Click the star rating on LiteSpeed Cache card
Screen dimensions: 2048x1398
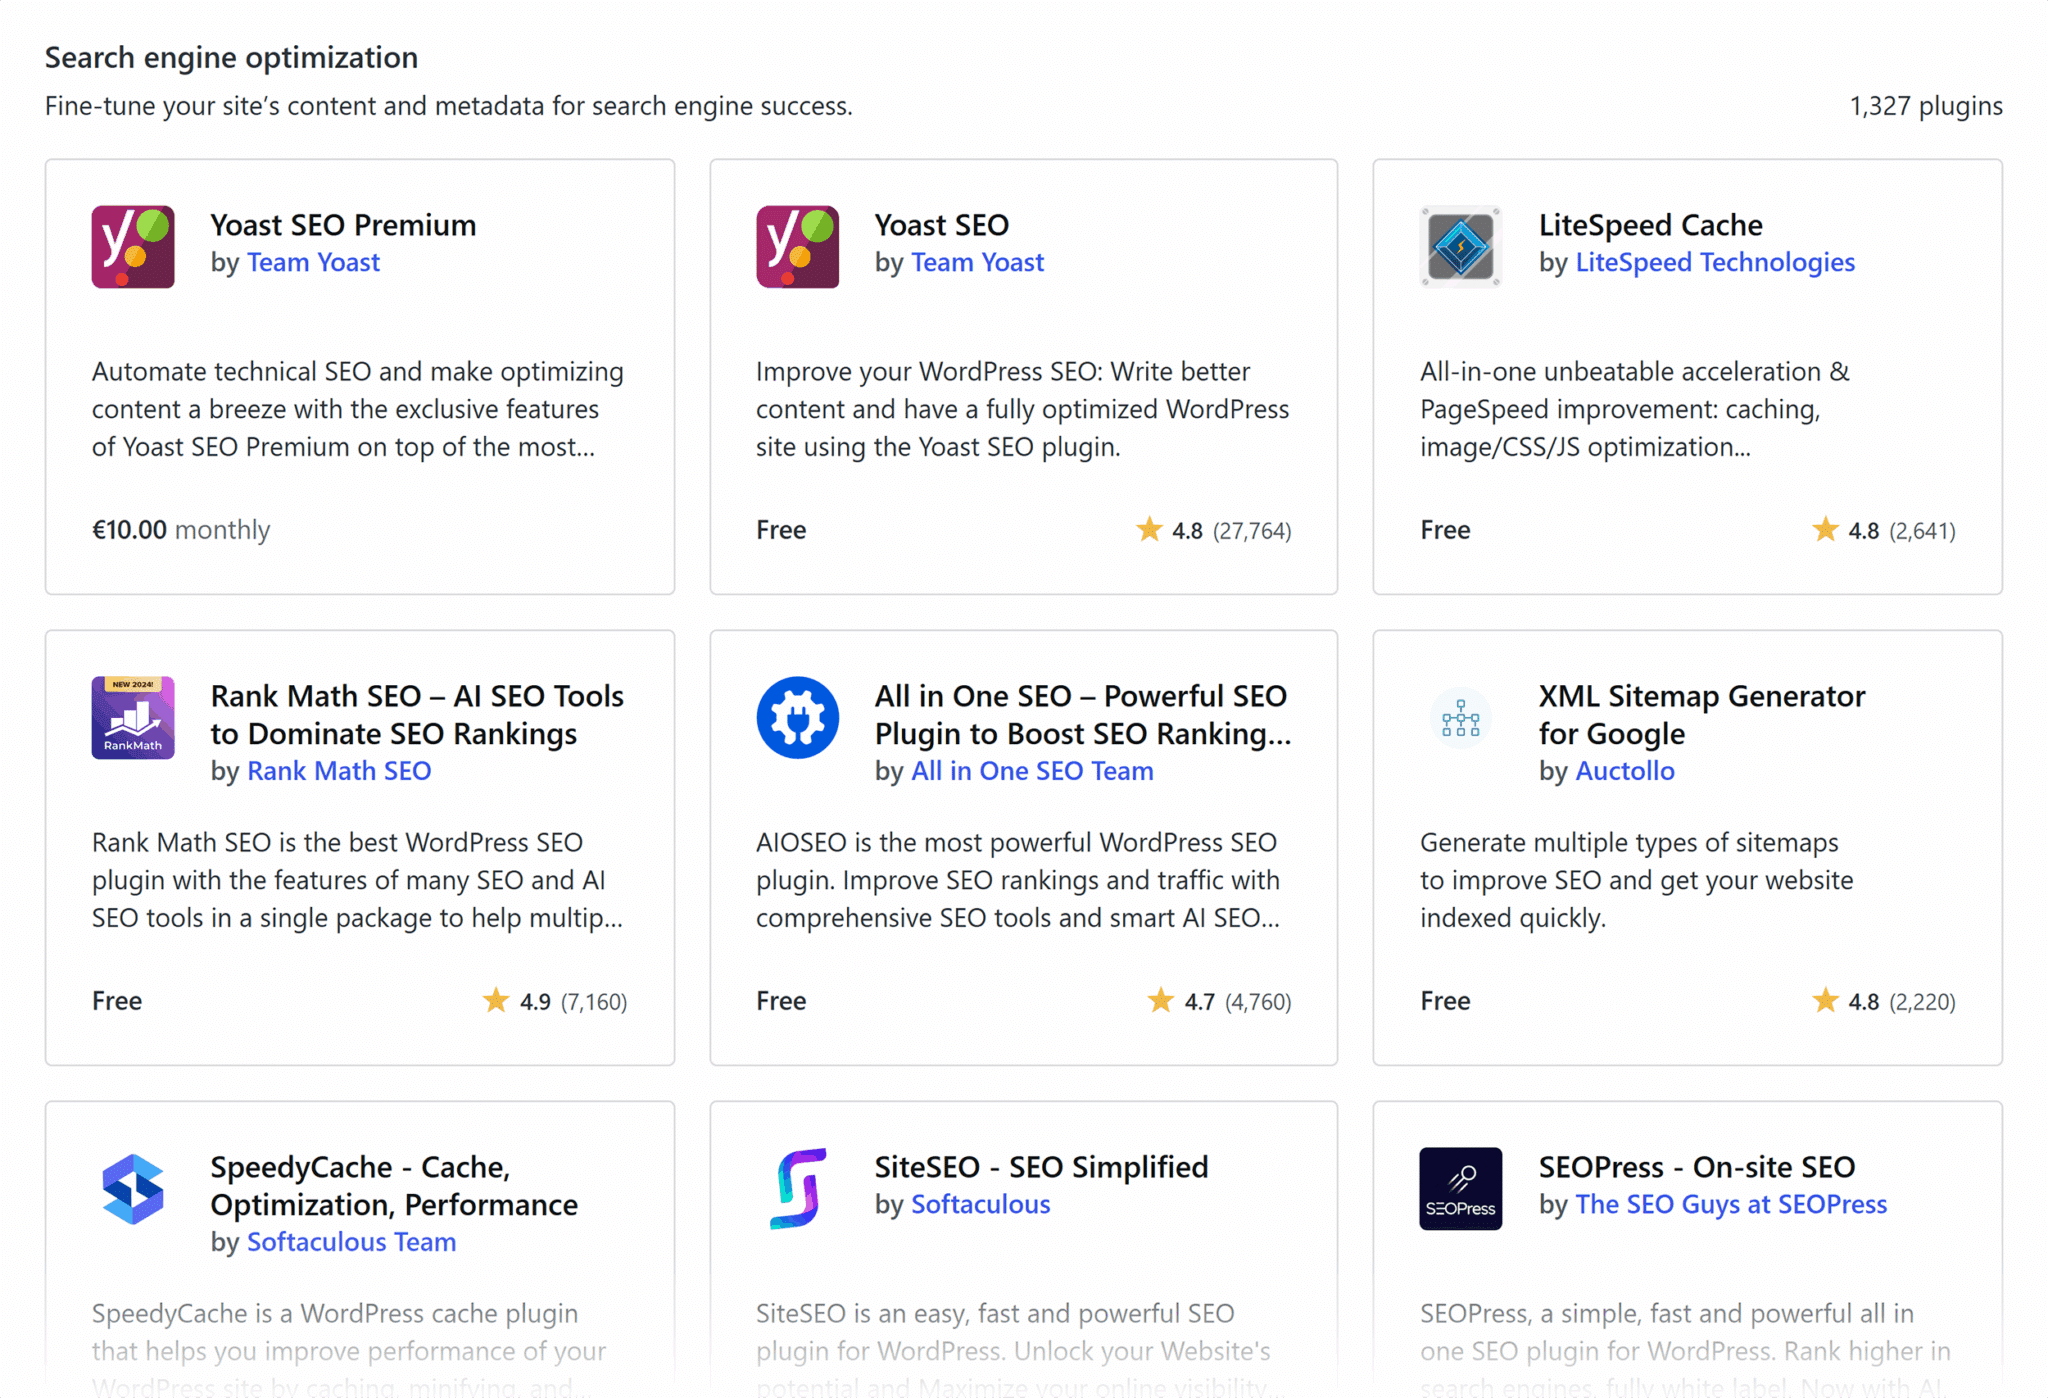[1883, 530]
